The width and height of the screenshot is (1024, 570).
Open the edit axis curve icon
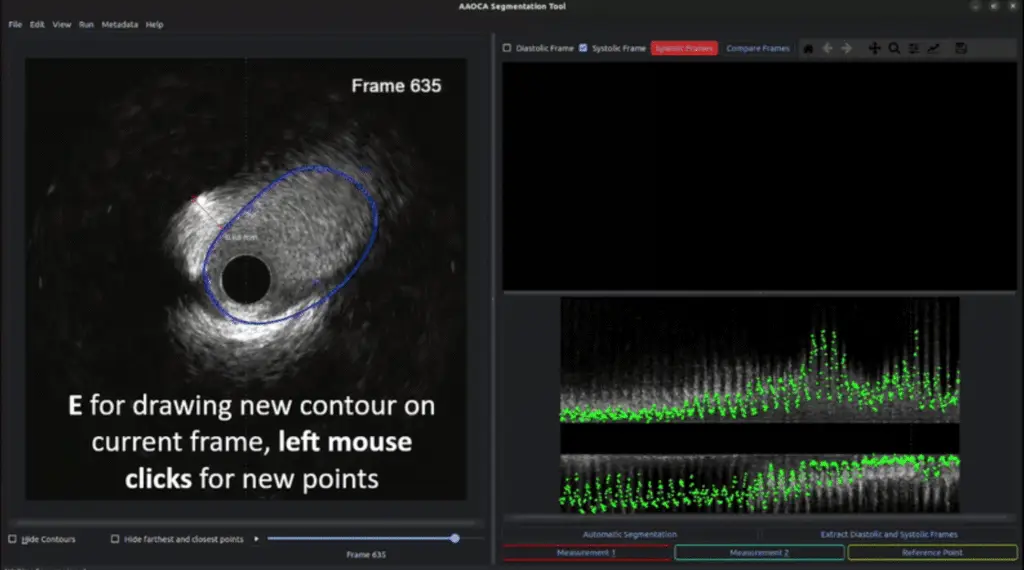934,48
